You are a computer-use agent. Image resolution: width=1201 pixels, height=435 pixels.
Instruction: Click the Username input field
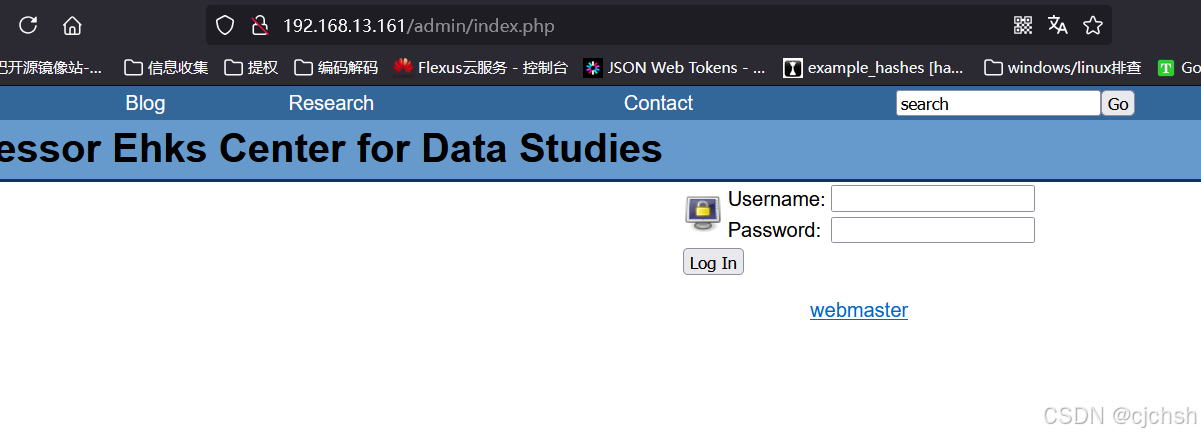[x=933, y=198]
